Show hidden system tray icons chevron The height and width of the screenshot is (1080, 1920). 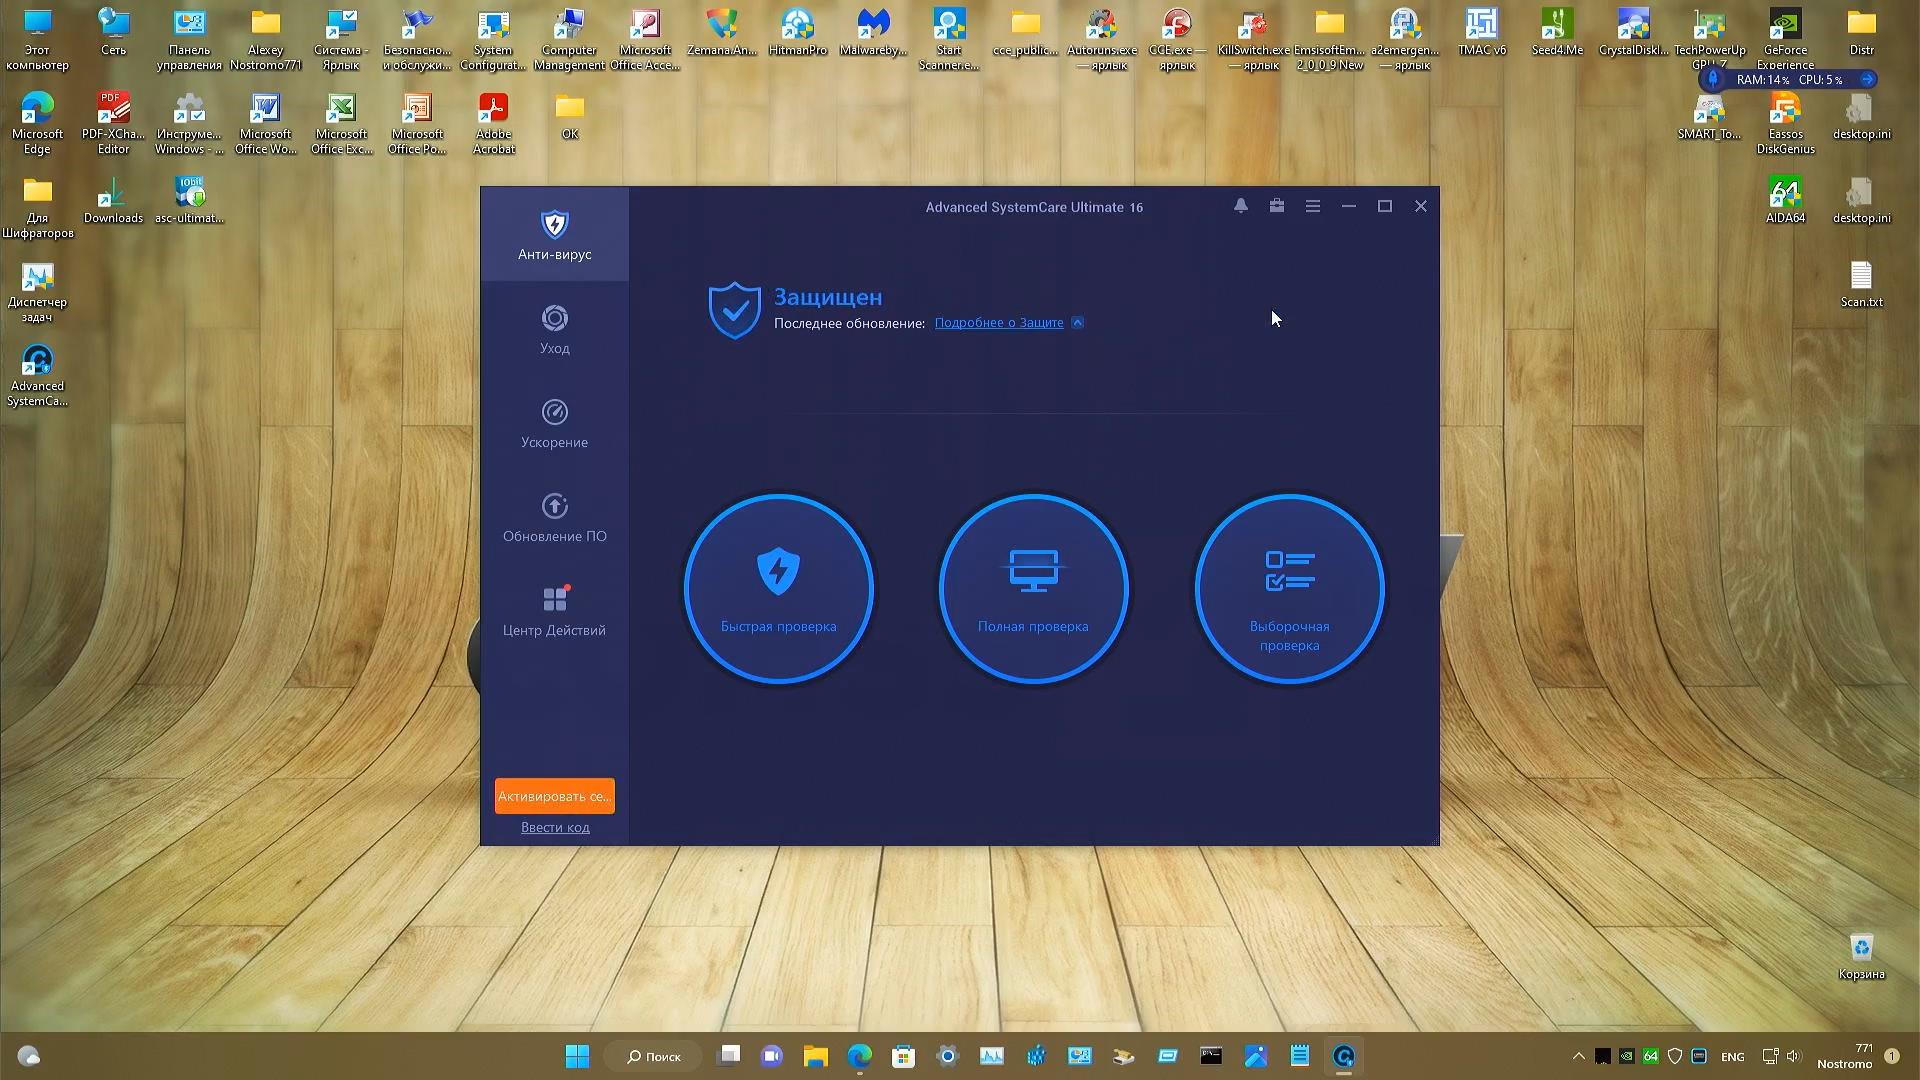[1578, 1056]
